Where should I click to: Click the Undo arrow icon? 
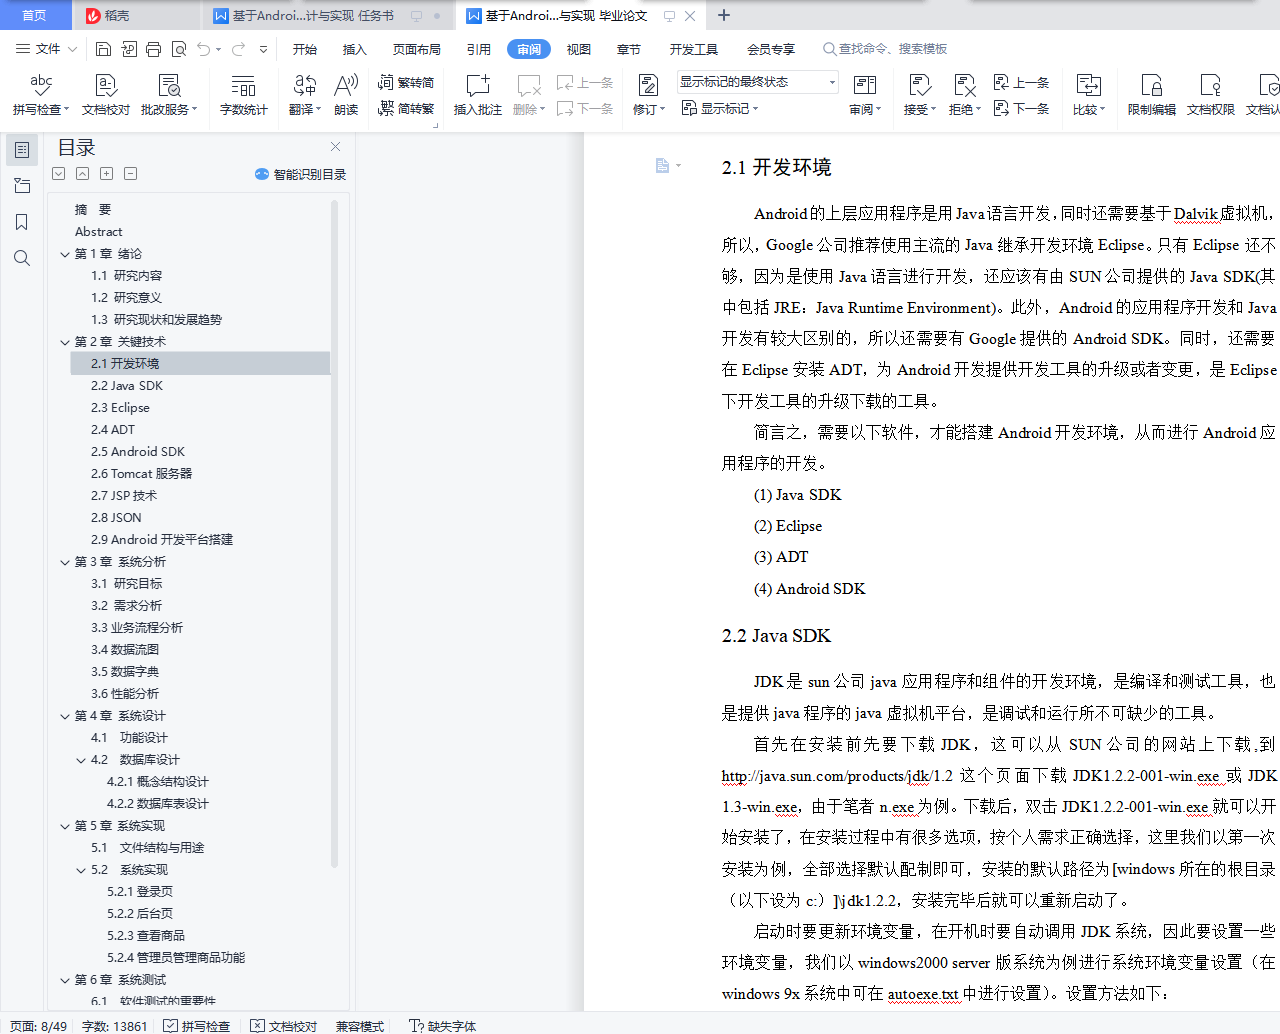tap(204, 49)
